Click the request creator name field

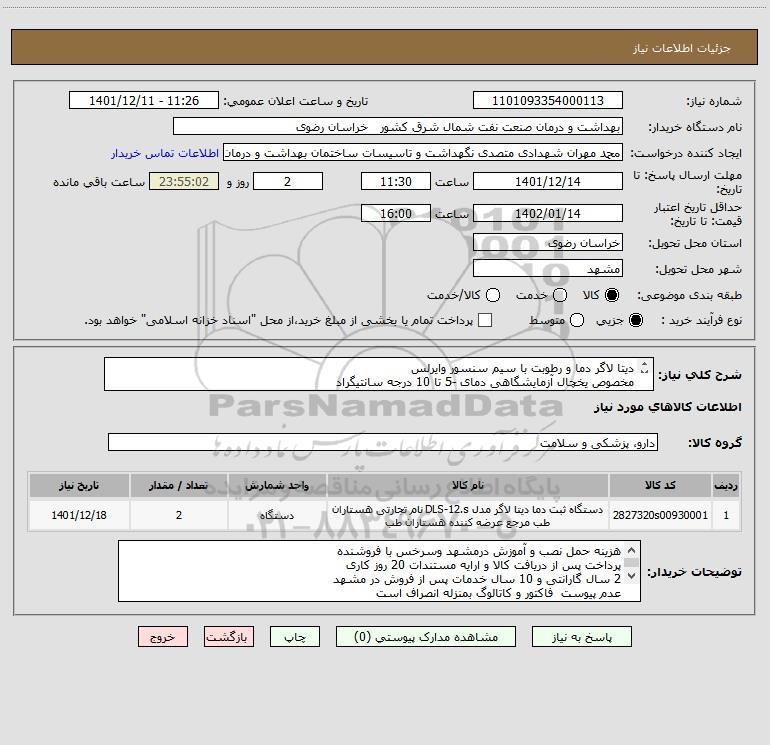423,153
